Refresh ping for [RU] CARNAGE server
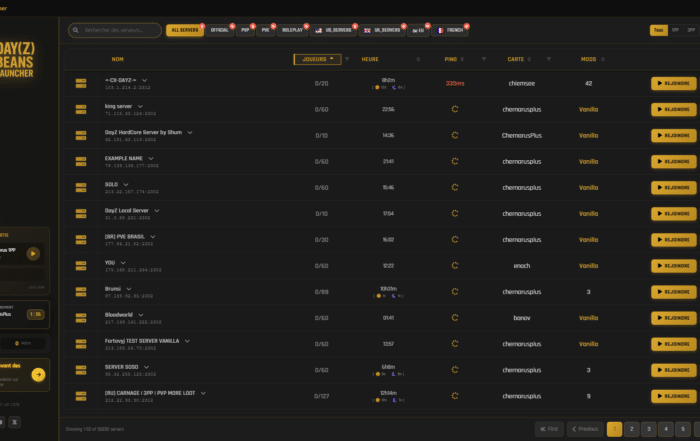Viewport: 700px width, 441px height. [x=454, y=396]
